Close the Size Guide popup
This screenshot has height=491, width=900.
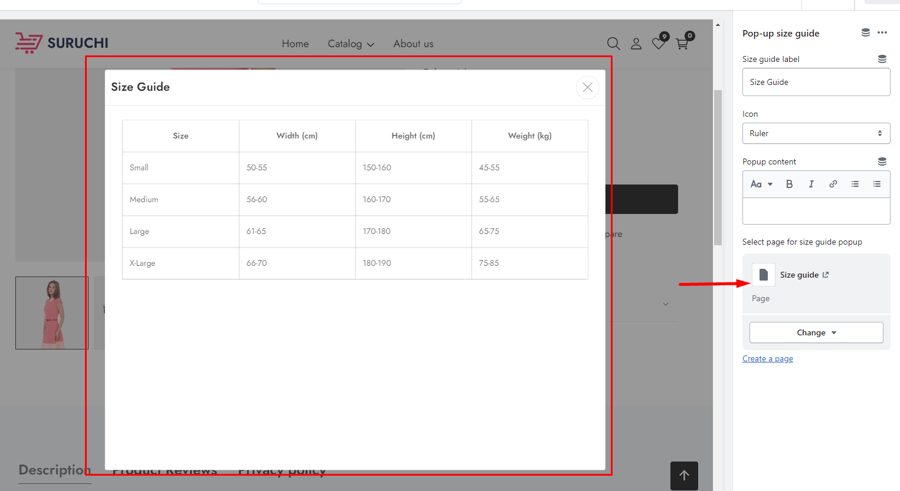tap(587, 88)
